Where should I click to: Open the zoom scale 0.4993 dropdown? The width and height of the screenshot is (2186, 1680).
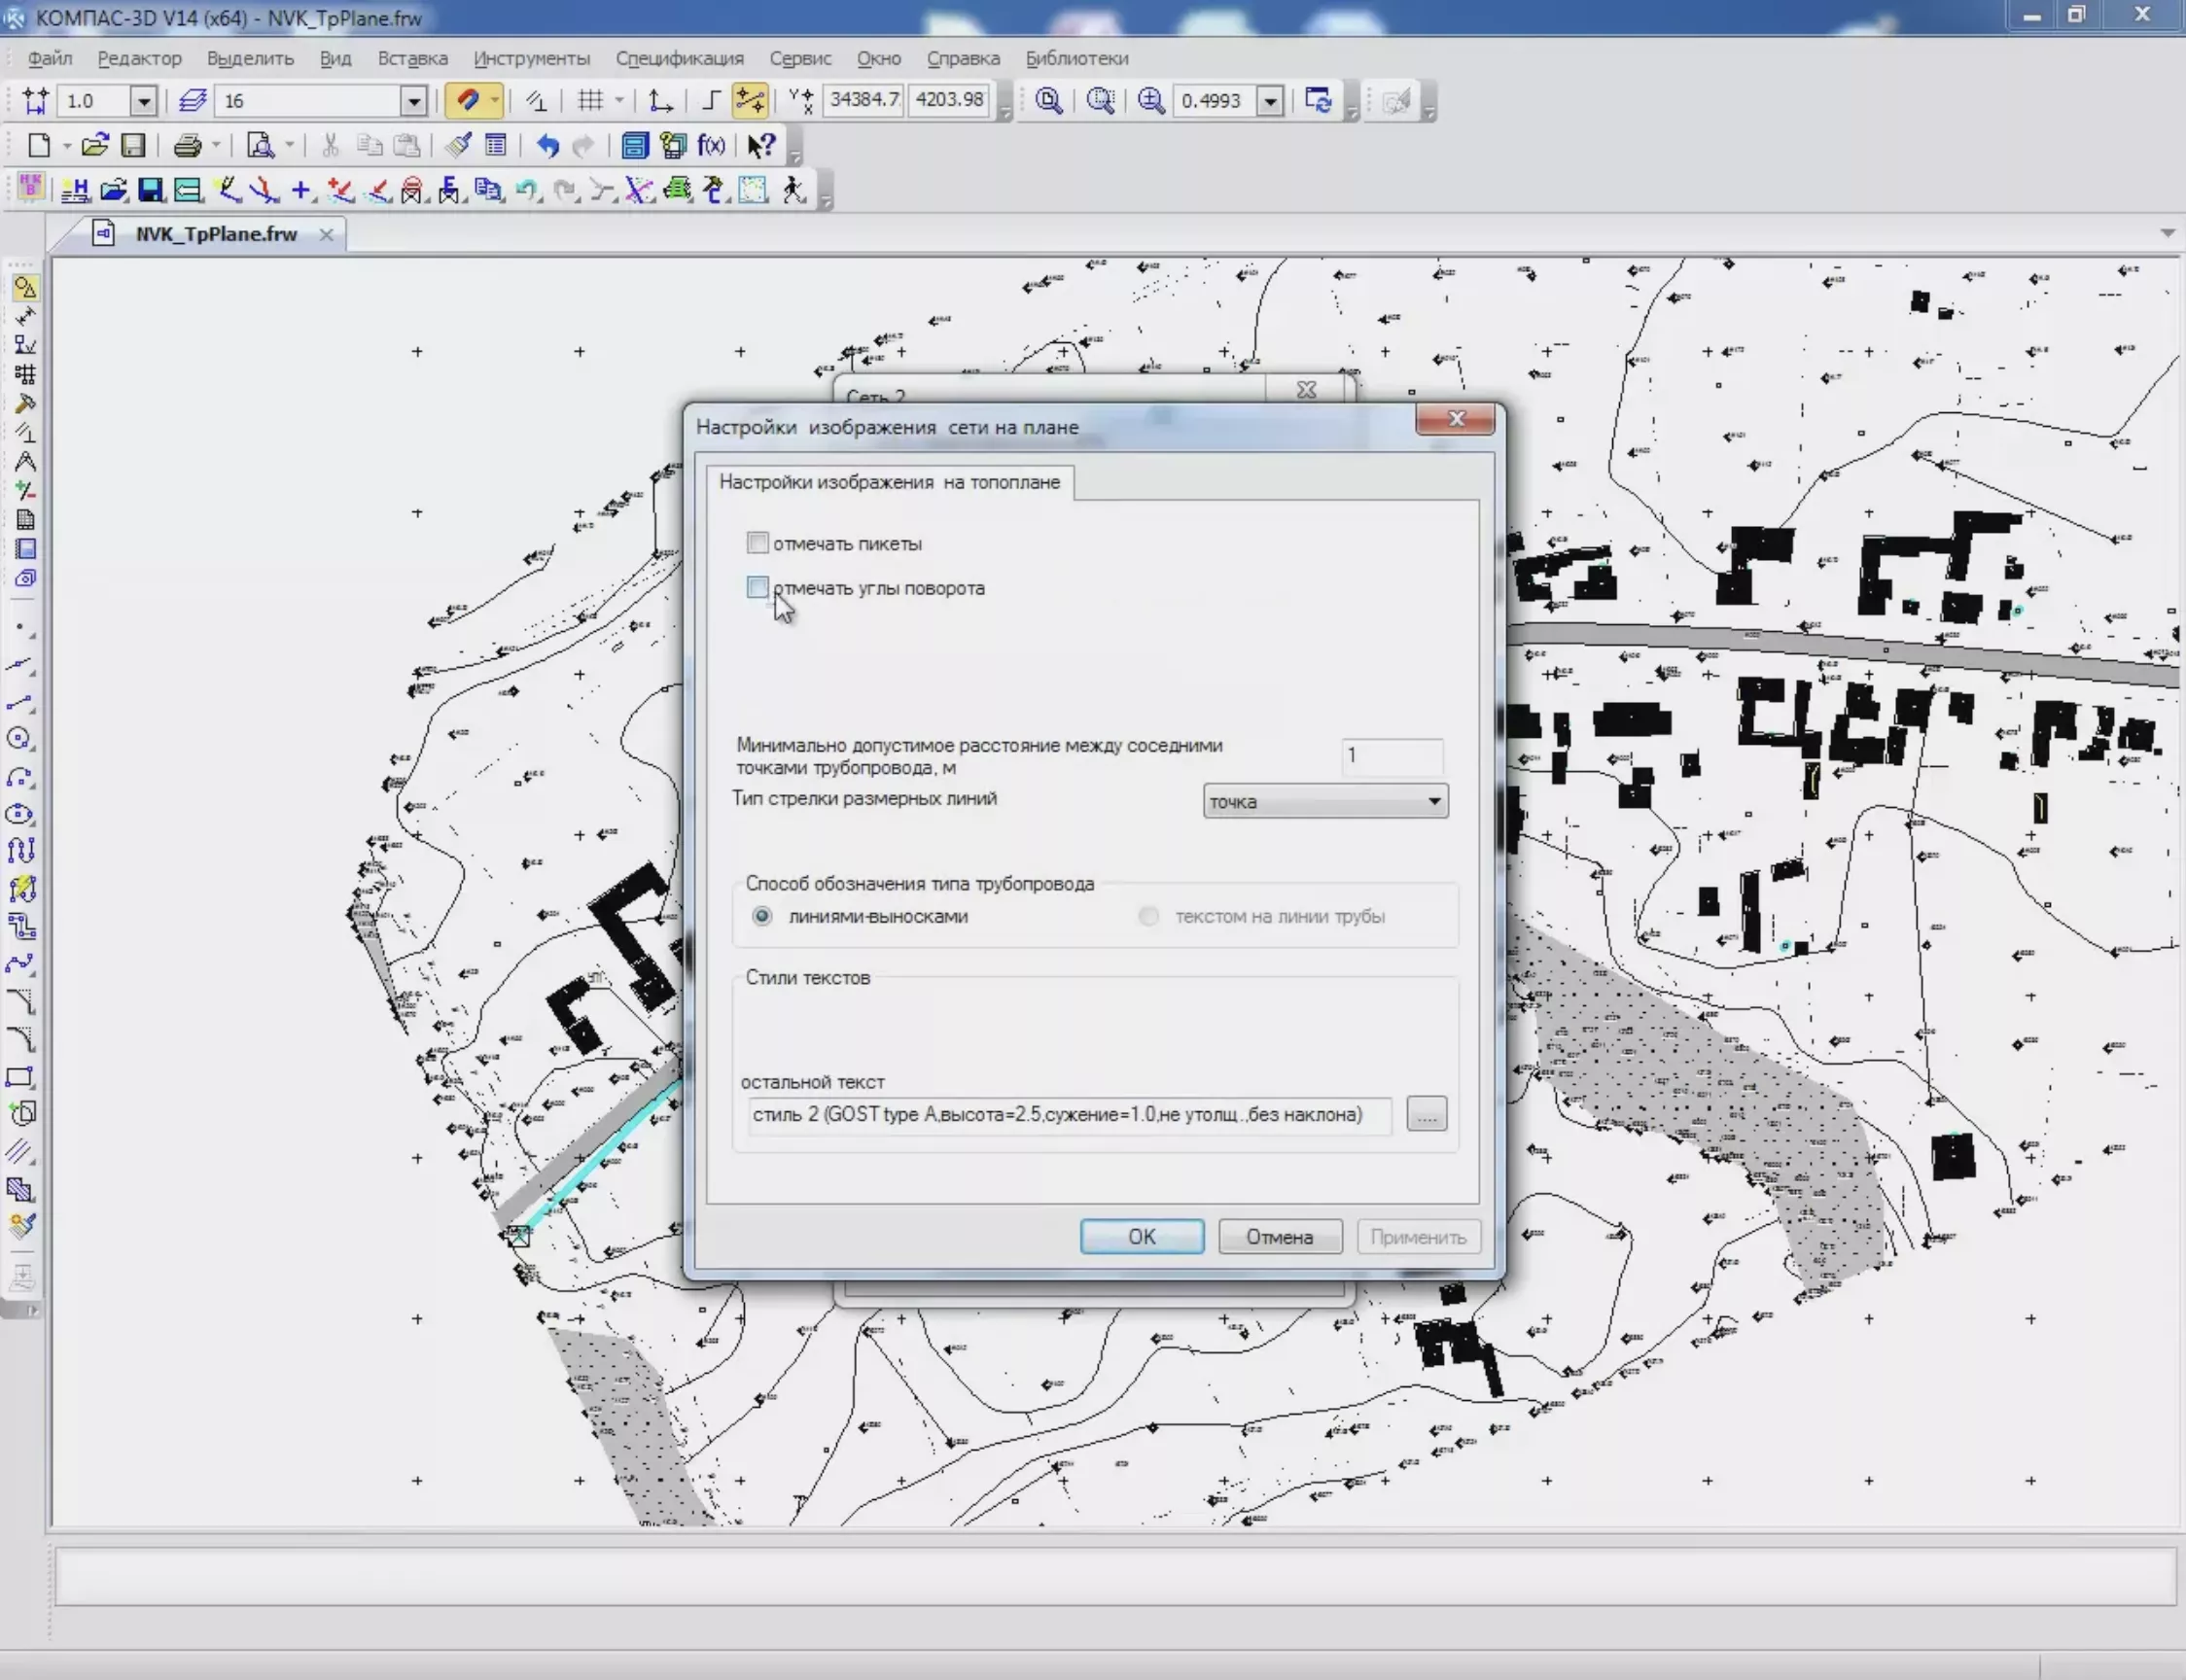[1270, 101]
